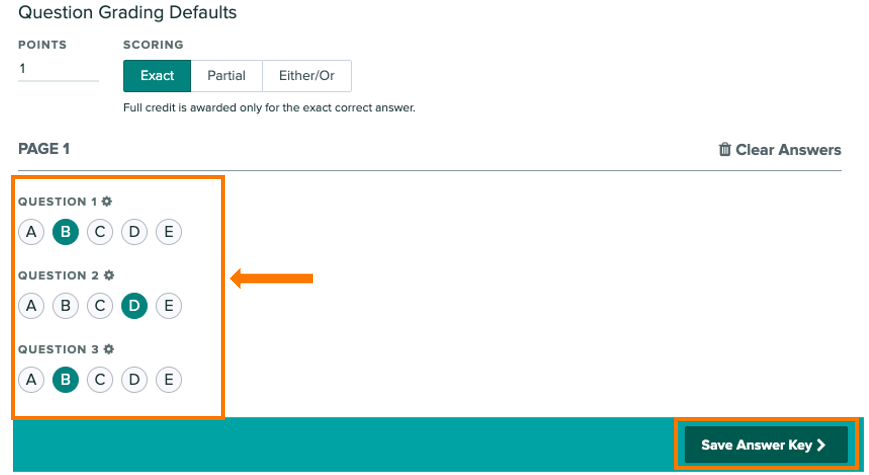Image resolution: width=869 pixels, height=475 pixels.
Task: Switch scoring to Partial
Action: tap(226, 76)
